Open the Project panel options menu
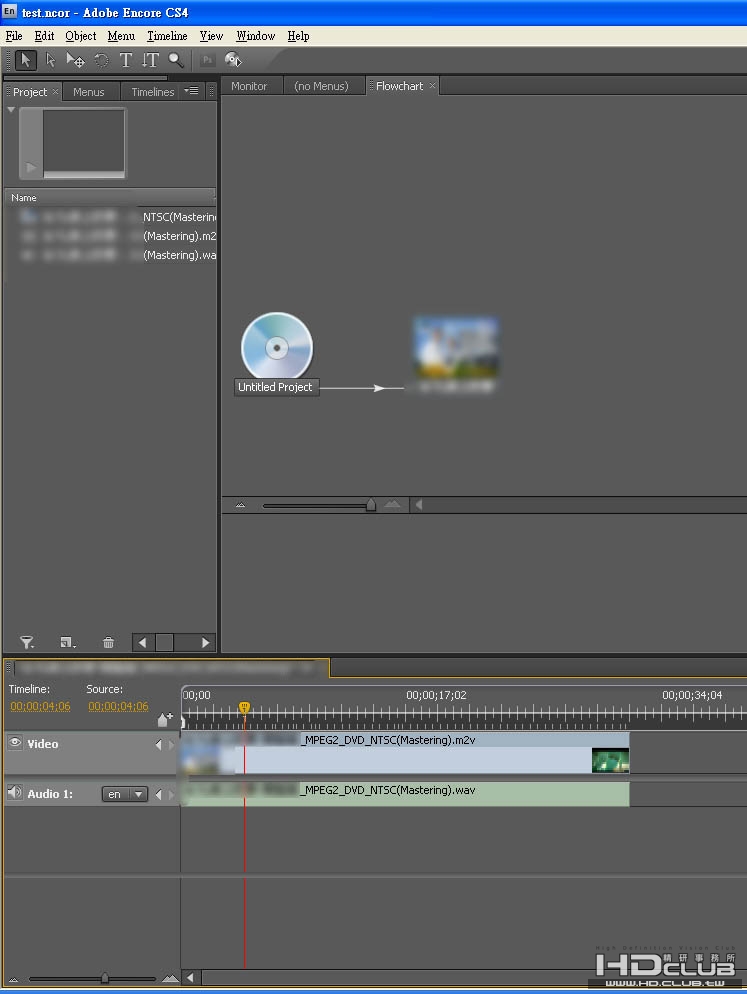 click(x=192, y=91)
